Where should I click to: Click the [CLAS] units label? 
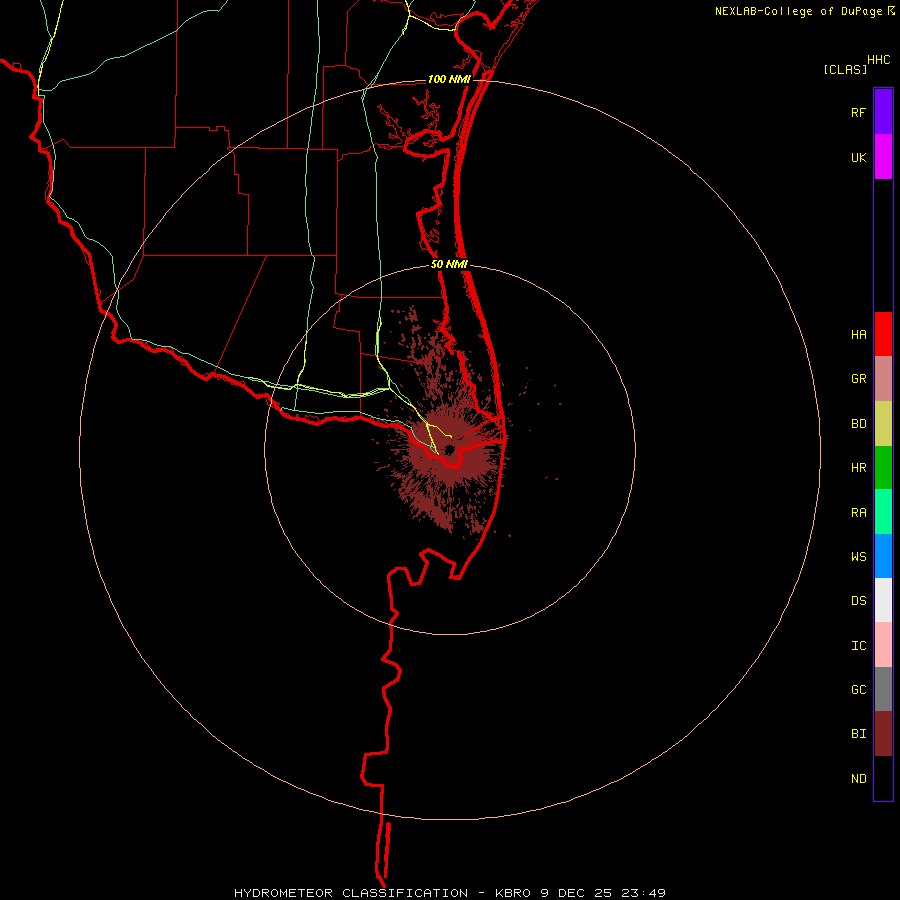[845, 69]
